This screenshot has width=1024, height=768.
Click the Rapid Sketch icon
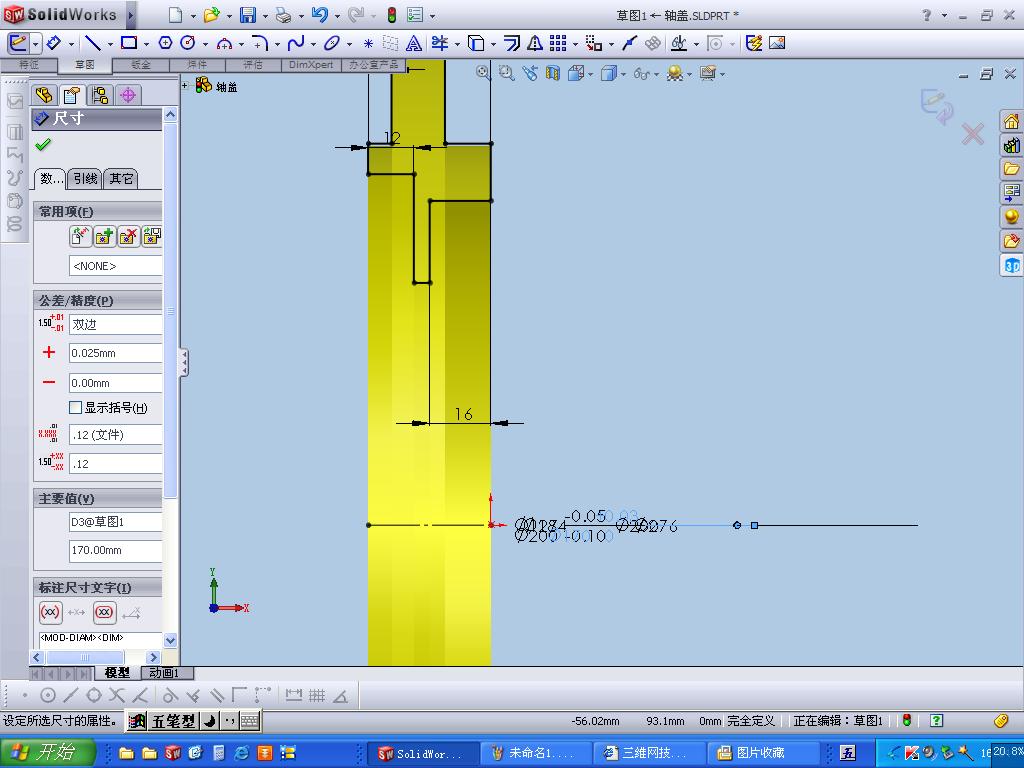(754, 44)
